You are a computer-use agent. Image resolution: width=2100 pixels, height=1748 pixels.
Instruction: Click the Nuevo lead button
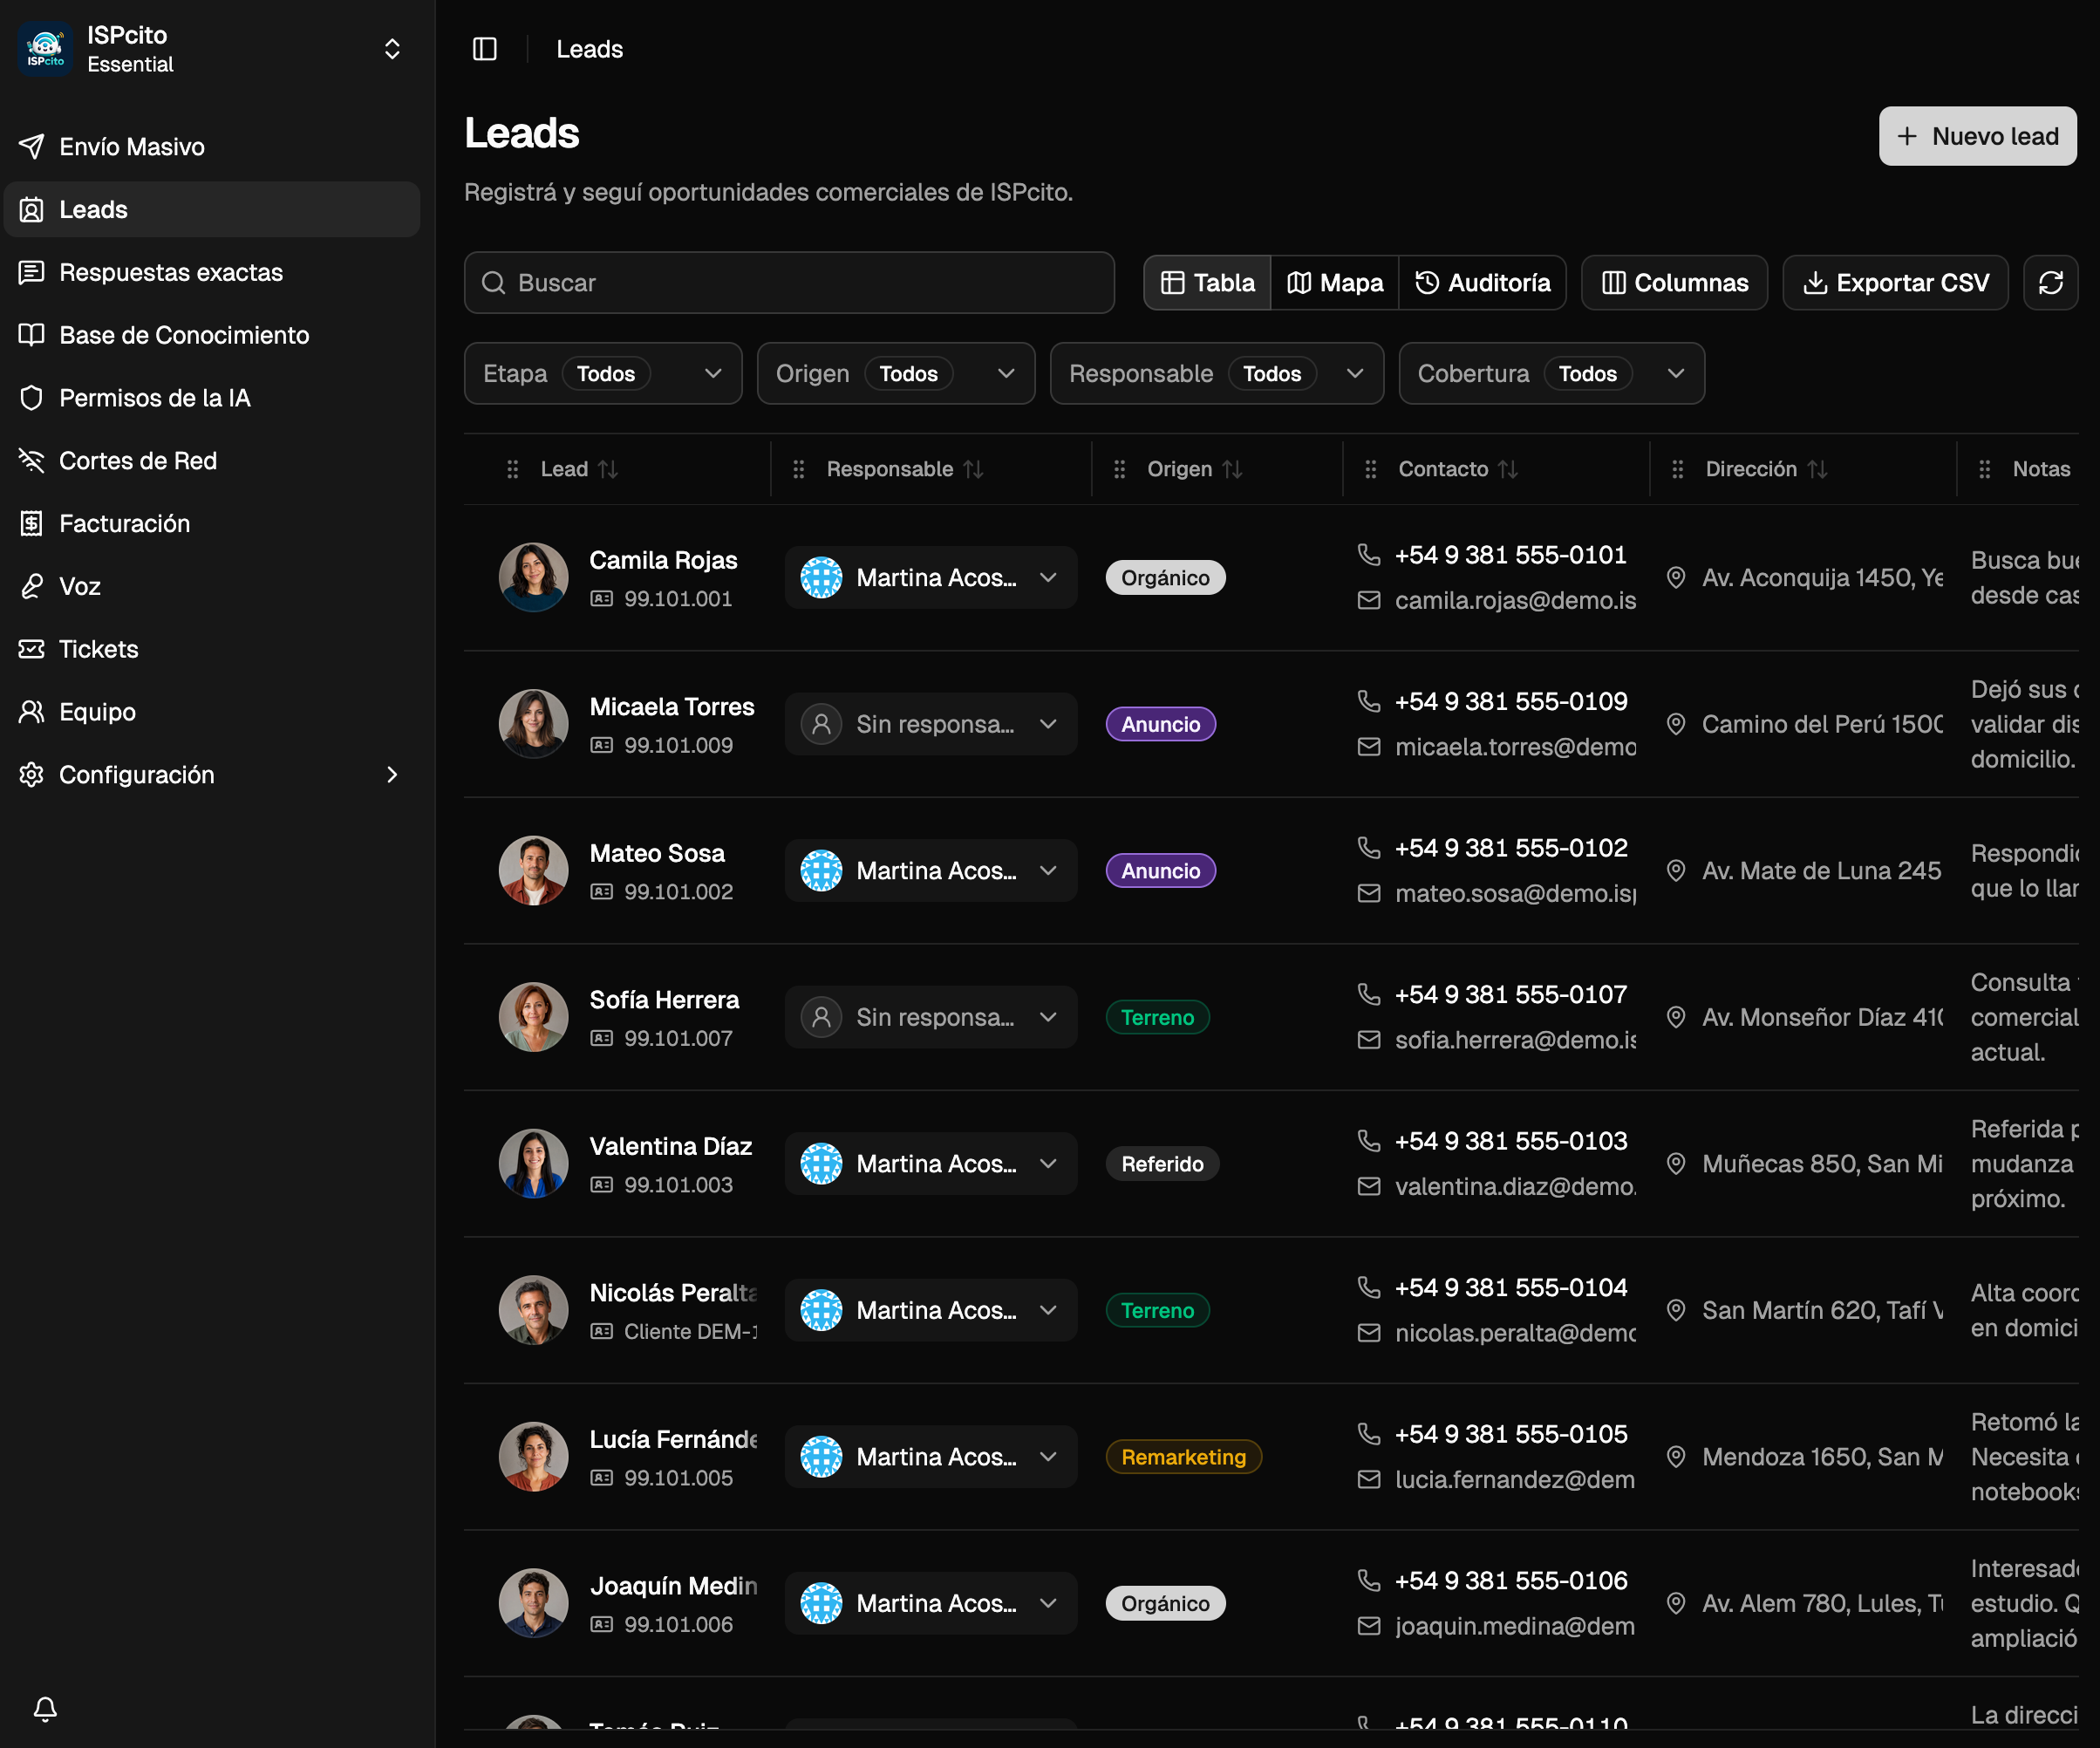1977,136
